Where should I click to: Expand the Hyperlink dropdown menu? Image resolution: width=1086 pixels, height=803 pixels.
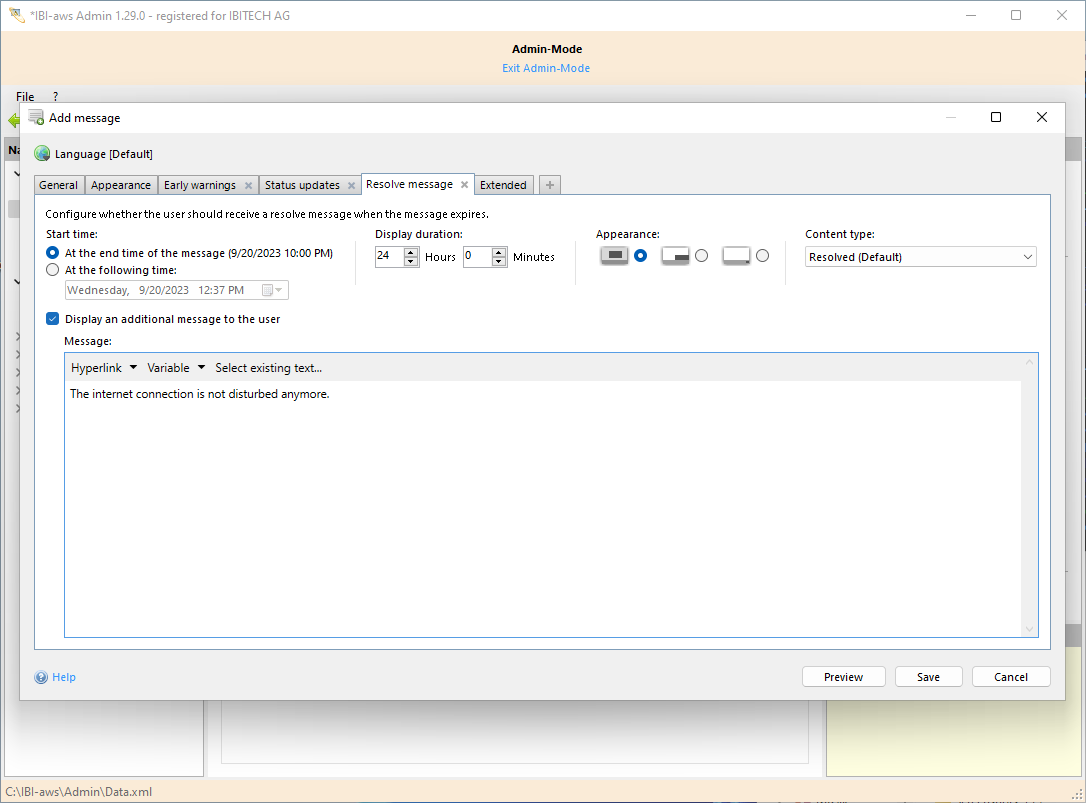click(104, 368)
